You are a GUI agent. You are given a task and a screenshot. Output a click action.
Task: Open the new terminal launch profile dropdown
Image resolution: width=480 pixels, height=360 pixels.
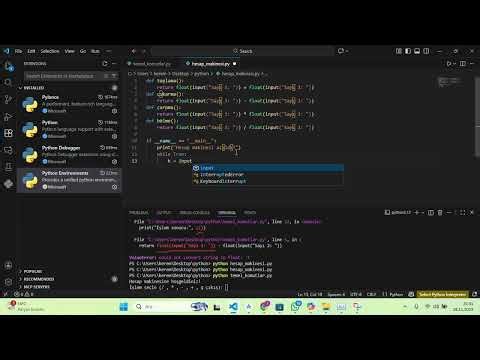423,212
